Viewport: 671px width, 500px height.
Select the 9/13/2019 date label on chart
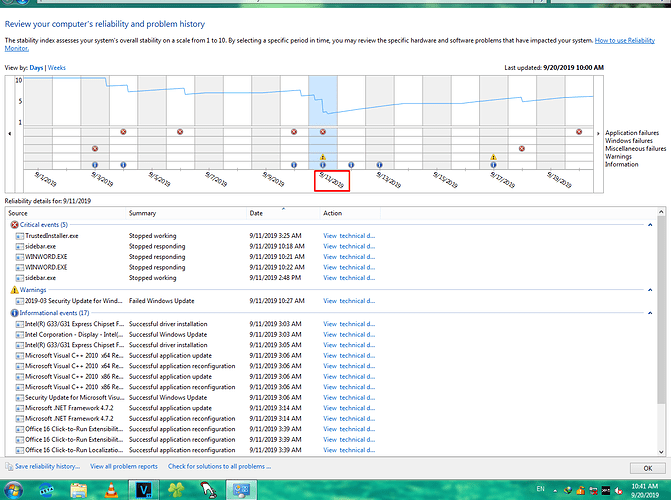[x=389, y=180]
